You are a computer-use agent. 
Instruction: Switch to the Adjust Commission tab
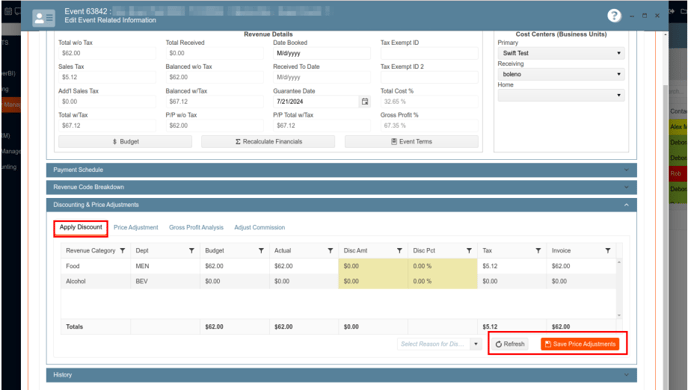point(259,228)
